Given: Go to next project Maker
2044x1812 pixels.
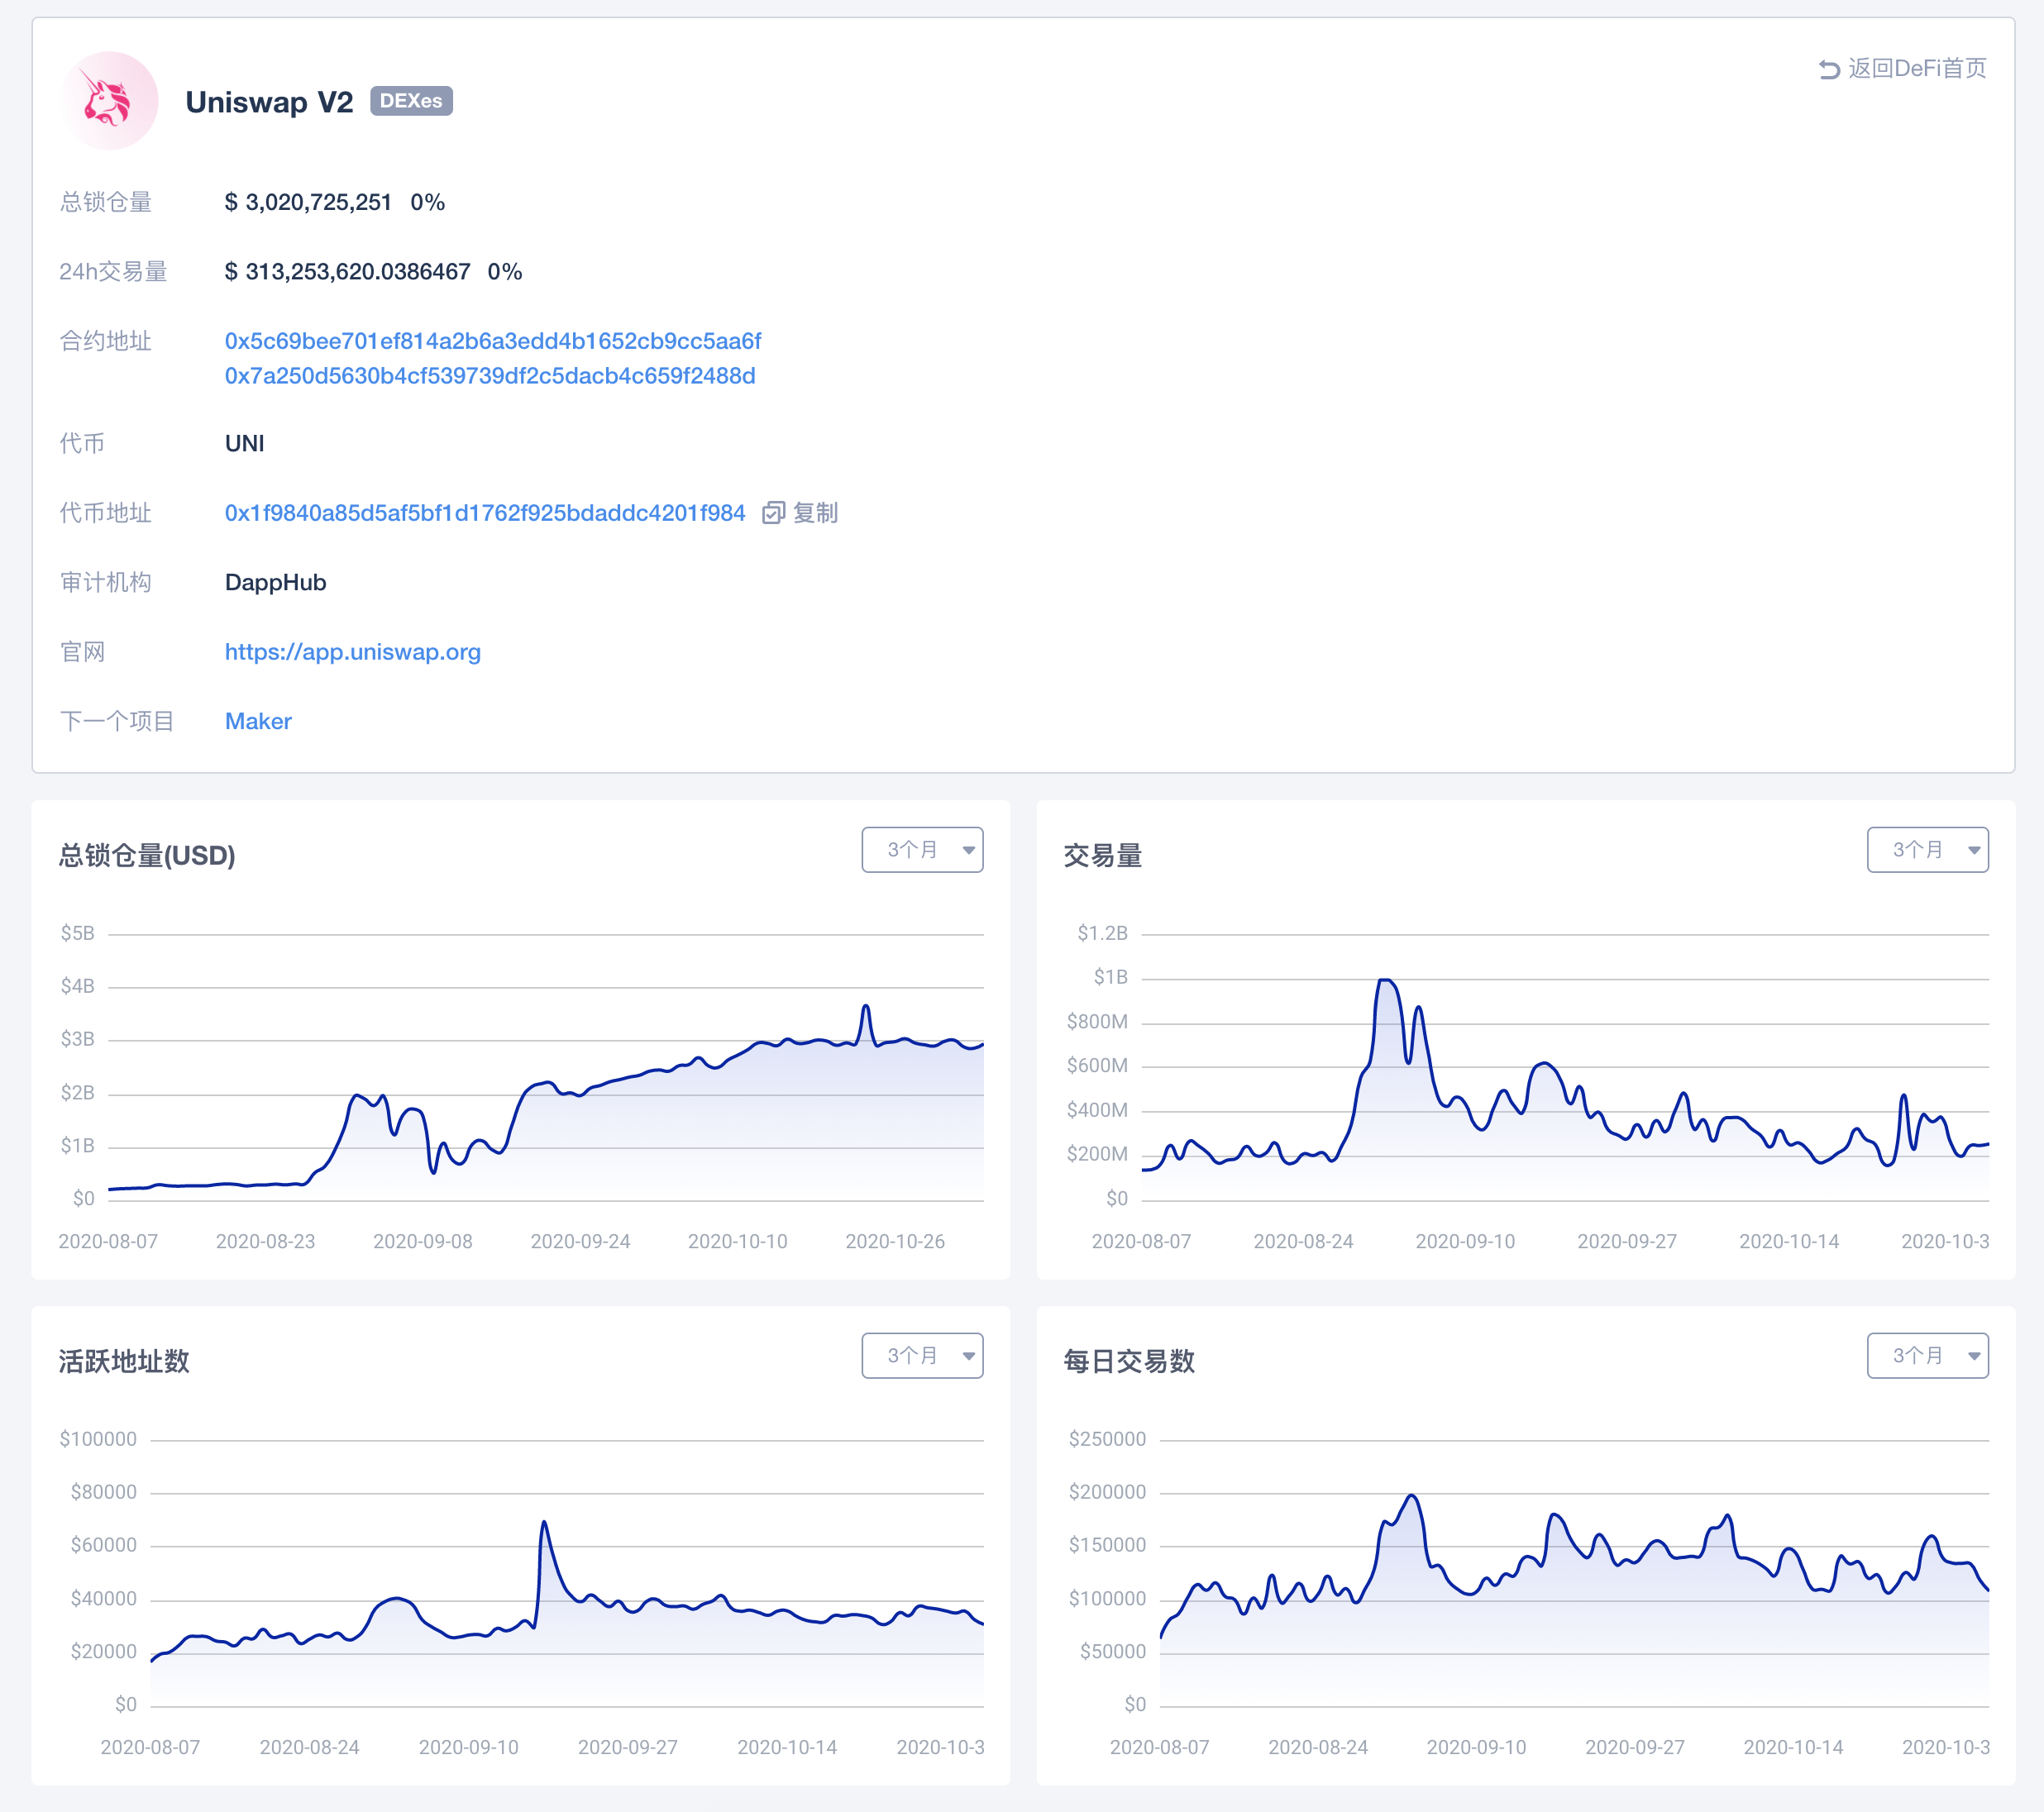Looking at the screenshot, I should (x=258, y=721).
